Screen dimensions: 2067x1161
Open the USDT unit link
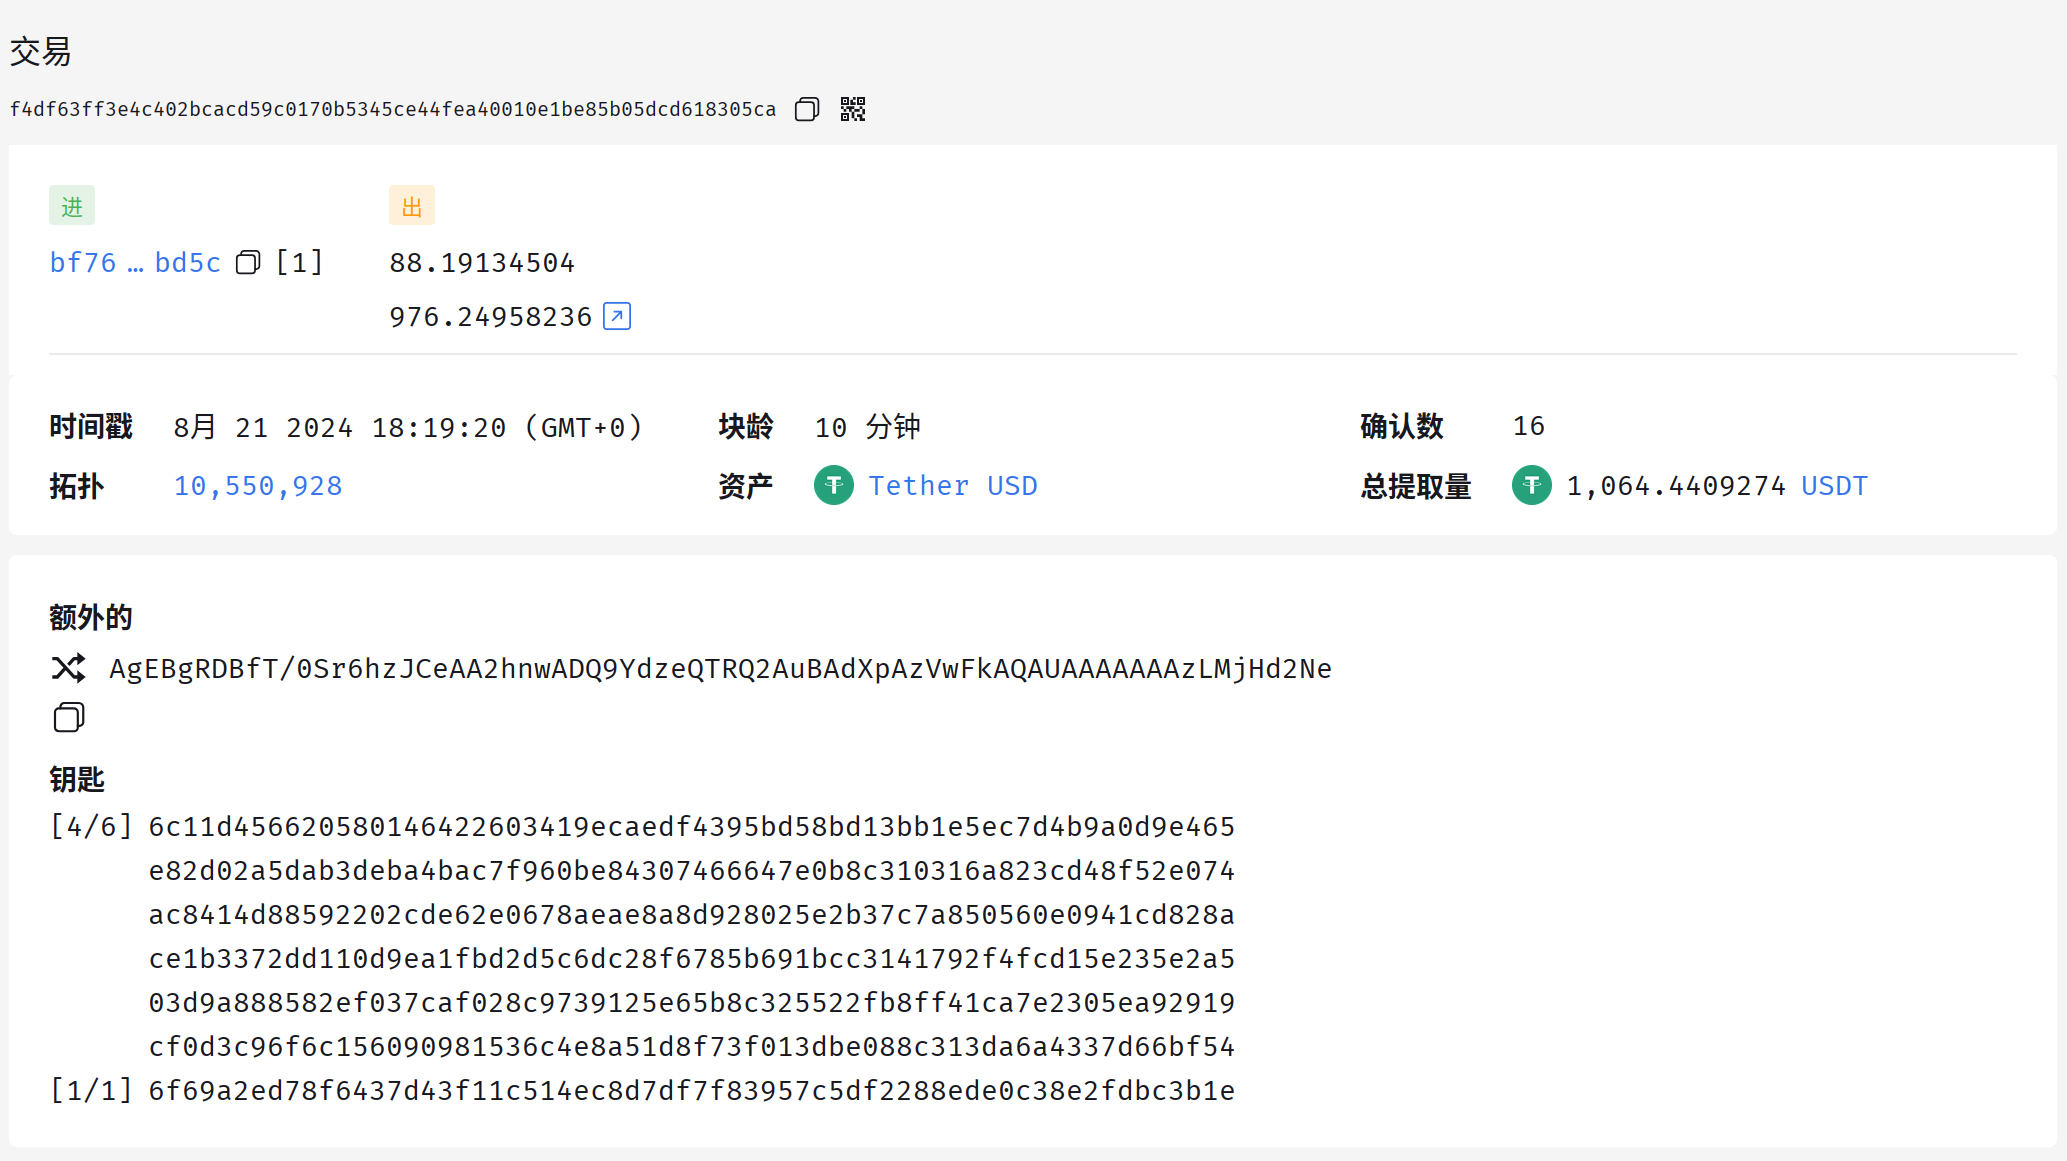1834,486
